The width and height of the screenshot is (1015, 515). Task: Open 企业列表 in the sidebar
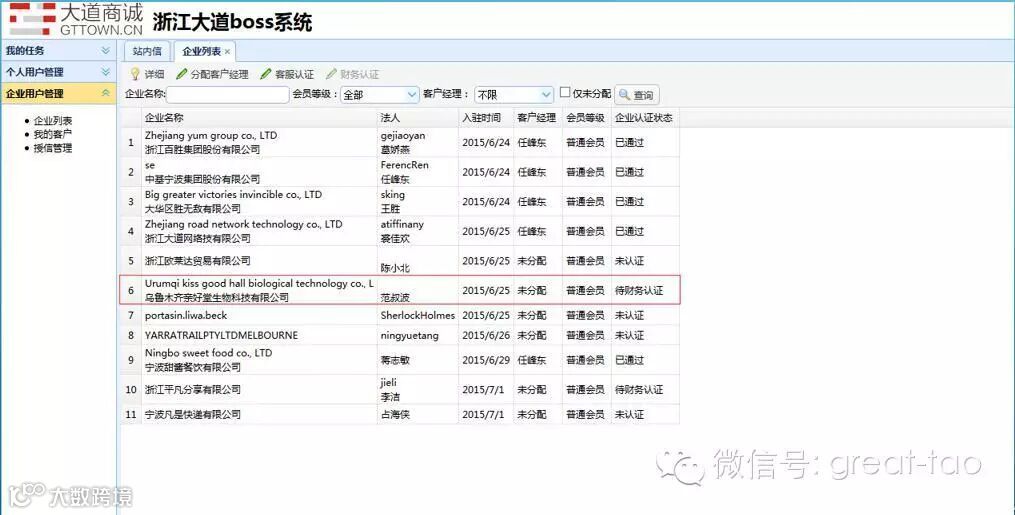tap(53, 120)
